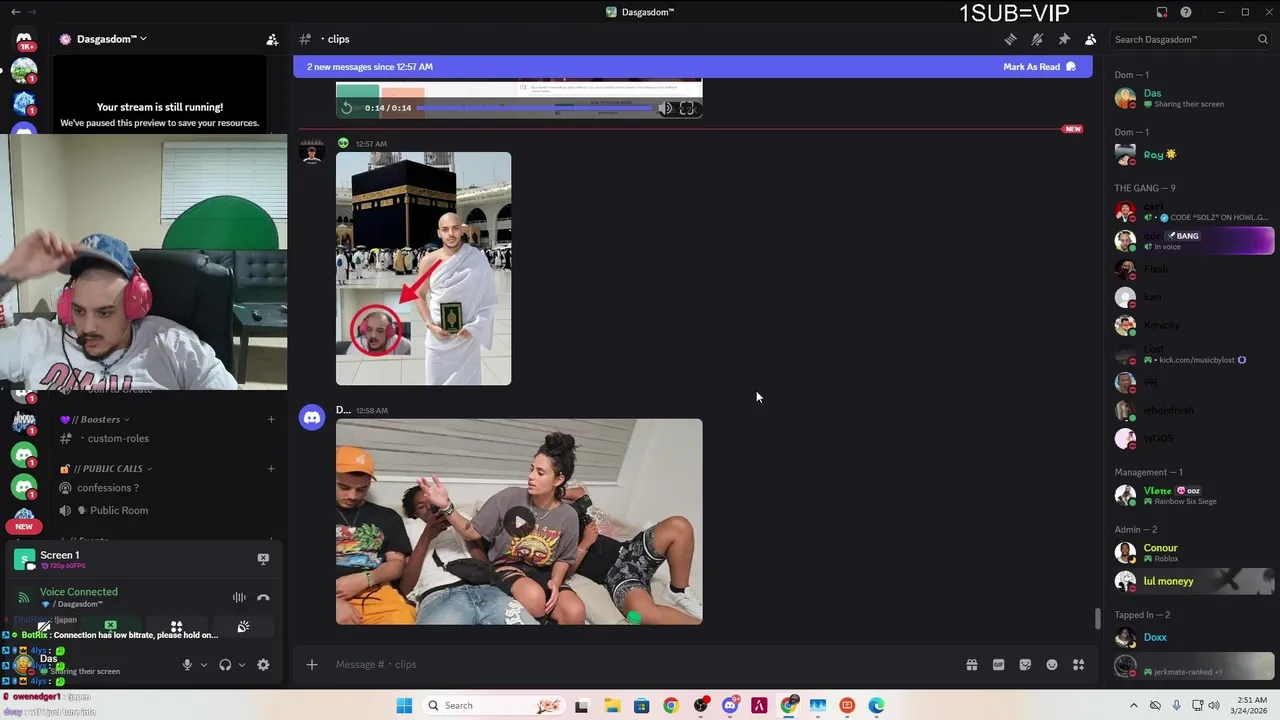Go back with title bar arrow

(x=15, y=12)
